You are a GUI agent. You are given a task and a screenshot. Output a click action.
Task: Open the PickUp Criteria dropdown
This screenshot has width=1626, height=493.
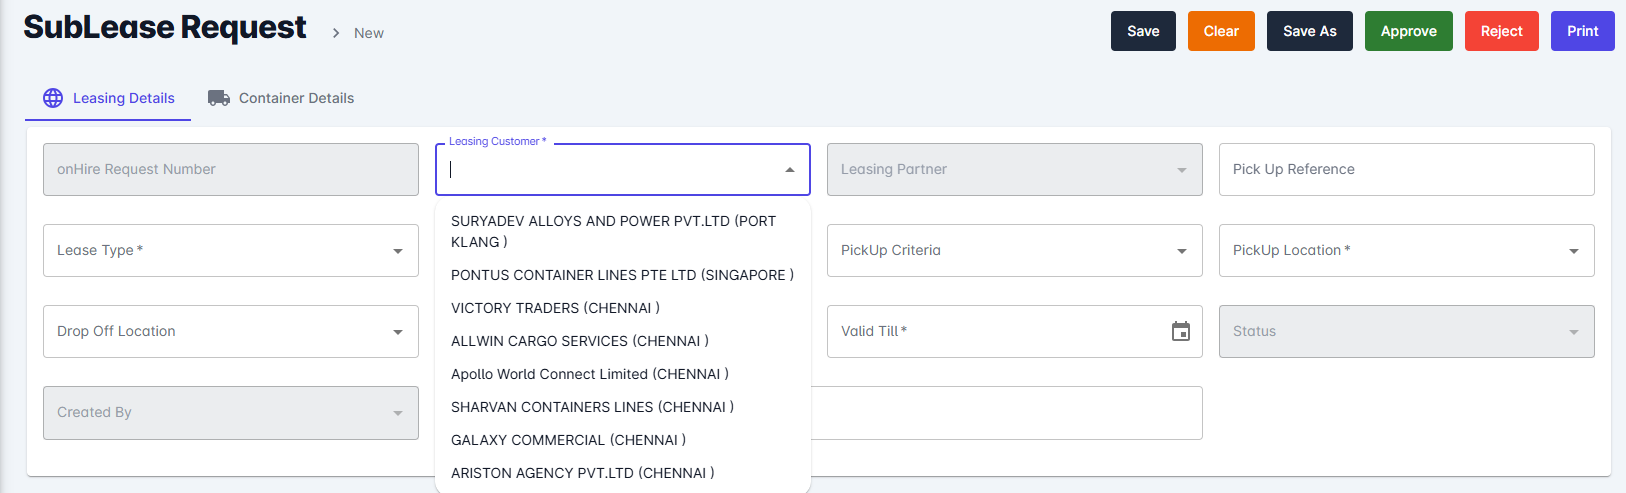point(1182,251)
